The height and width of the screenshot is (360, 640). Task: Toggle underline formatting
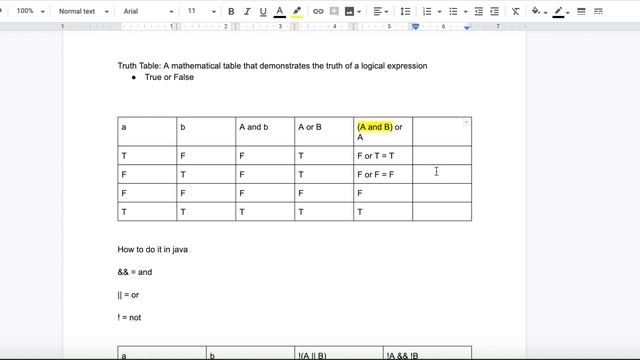click(x=263, y=11)
